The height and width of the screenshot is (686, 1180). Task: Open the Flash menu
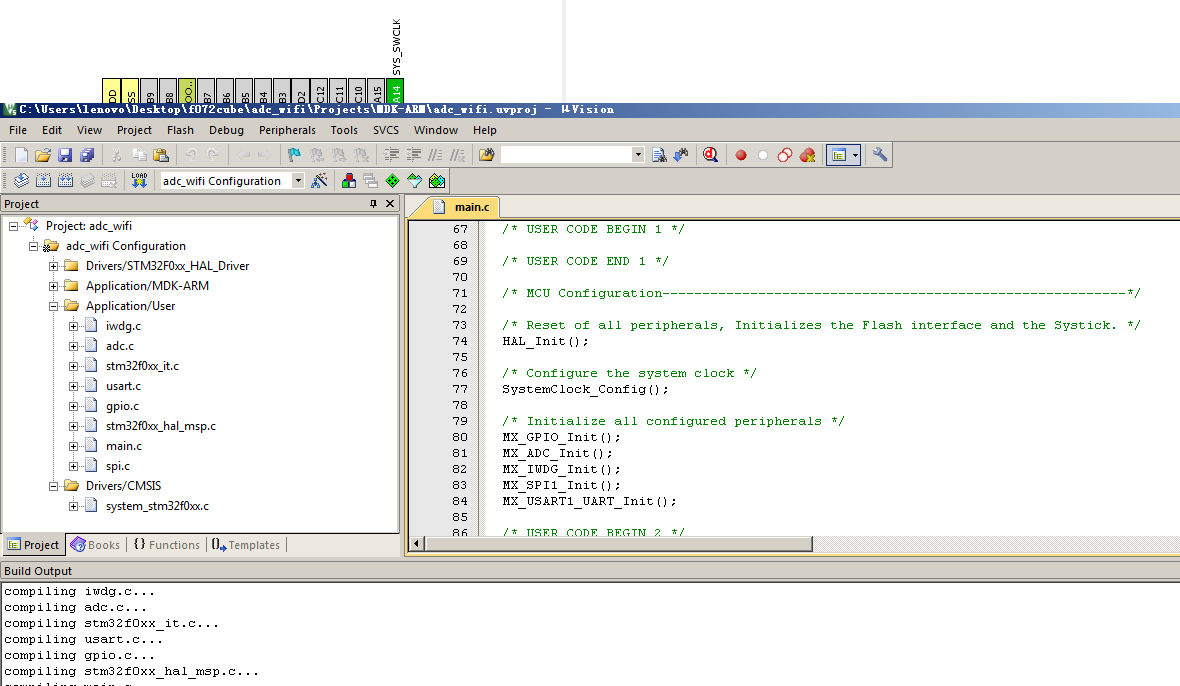click(180, 130)
